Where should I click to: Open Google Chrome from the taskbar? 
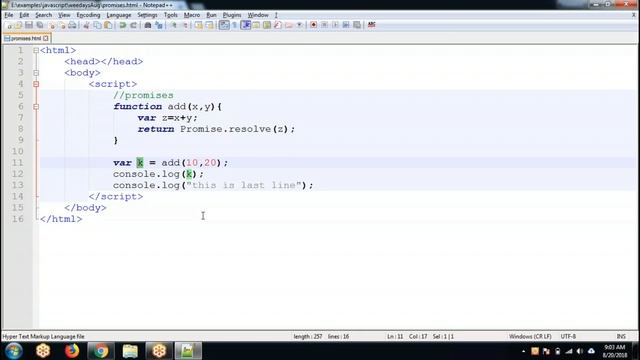101,351
